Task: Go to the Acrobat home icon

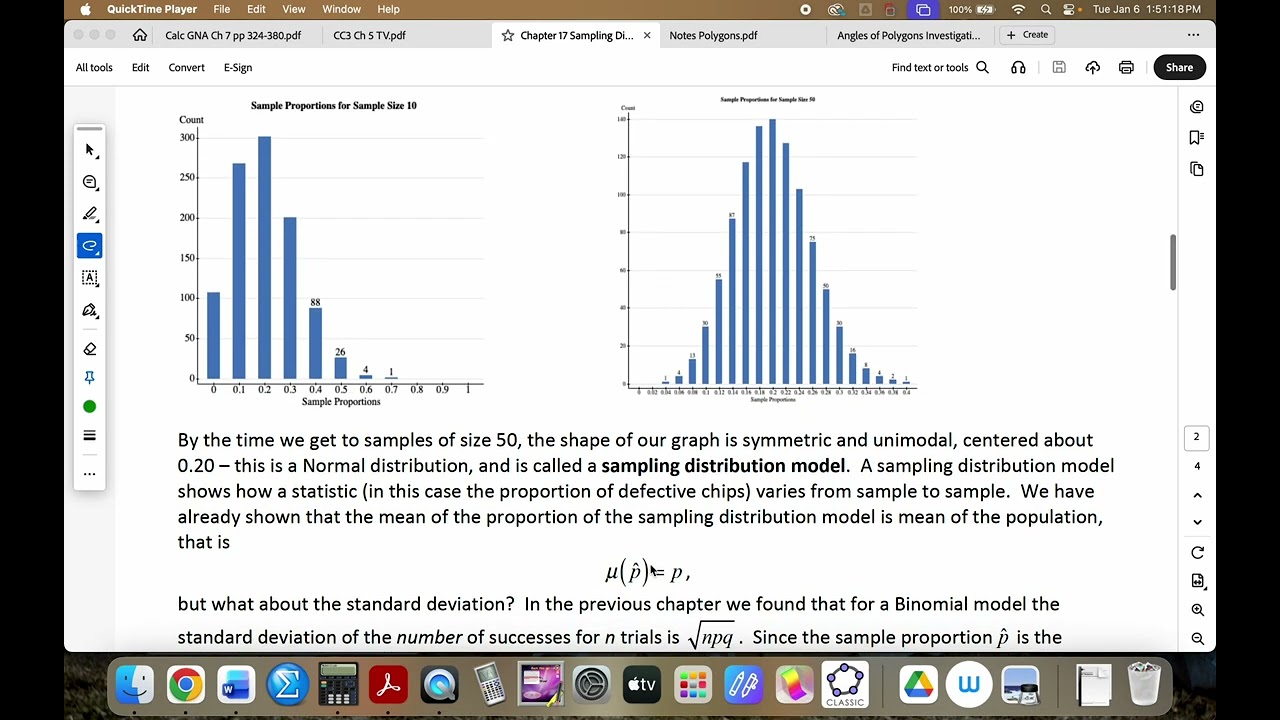Action: pos(140,35)
